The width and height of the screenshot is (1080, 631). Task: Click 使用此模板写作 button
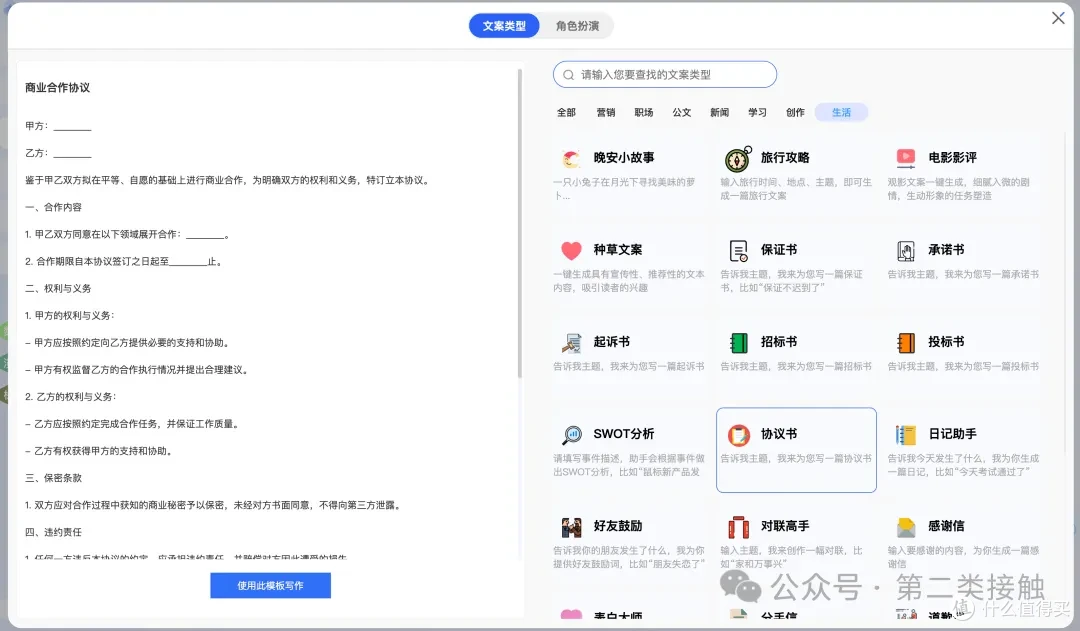click(270, 586)
